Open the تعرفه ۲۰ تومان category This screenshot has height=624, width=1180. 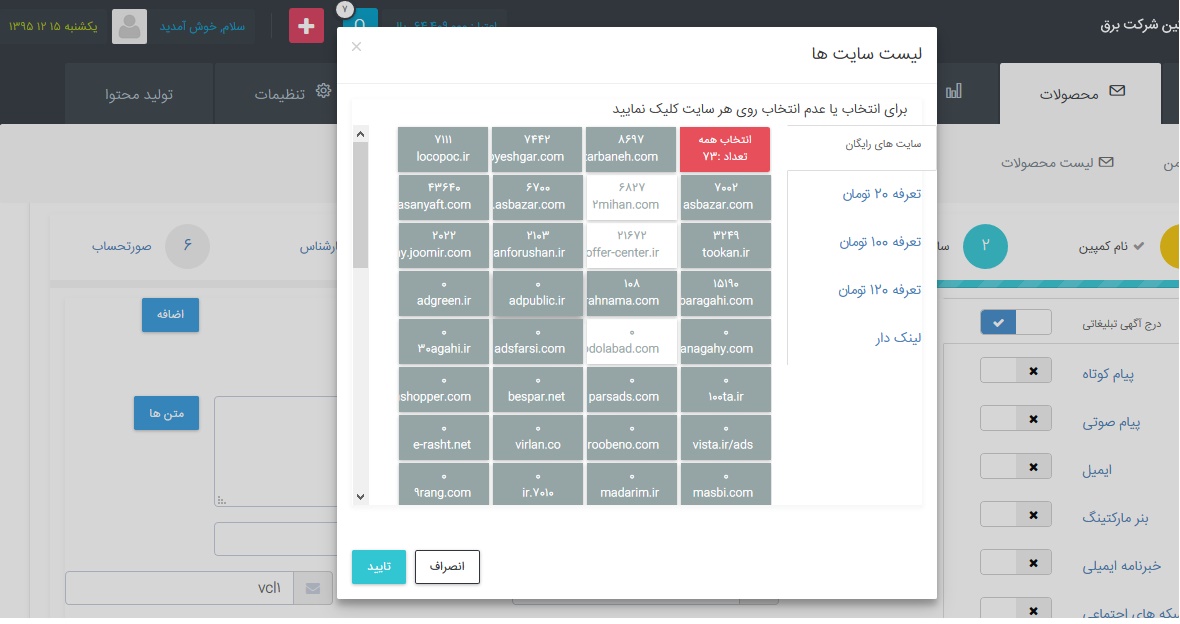(x=881, y=194)
